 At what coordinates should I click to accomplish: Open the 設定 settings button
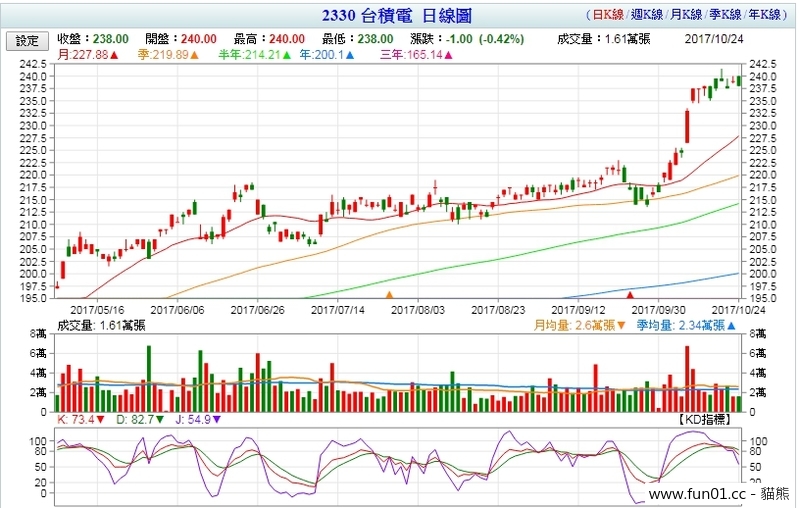(x=28, y=41)
